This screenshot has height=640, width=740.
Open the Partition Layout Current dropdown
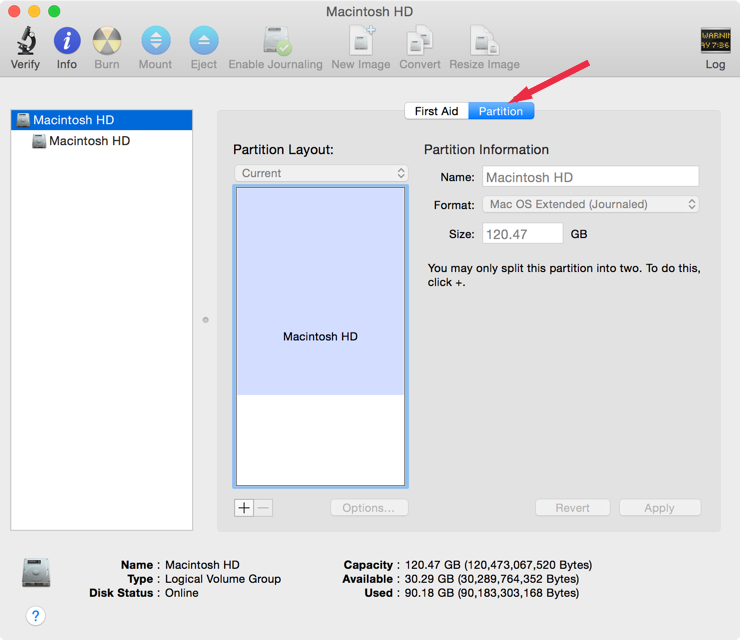(321, 173)
